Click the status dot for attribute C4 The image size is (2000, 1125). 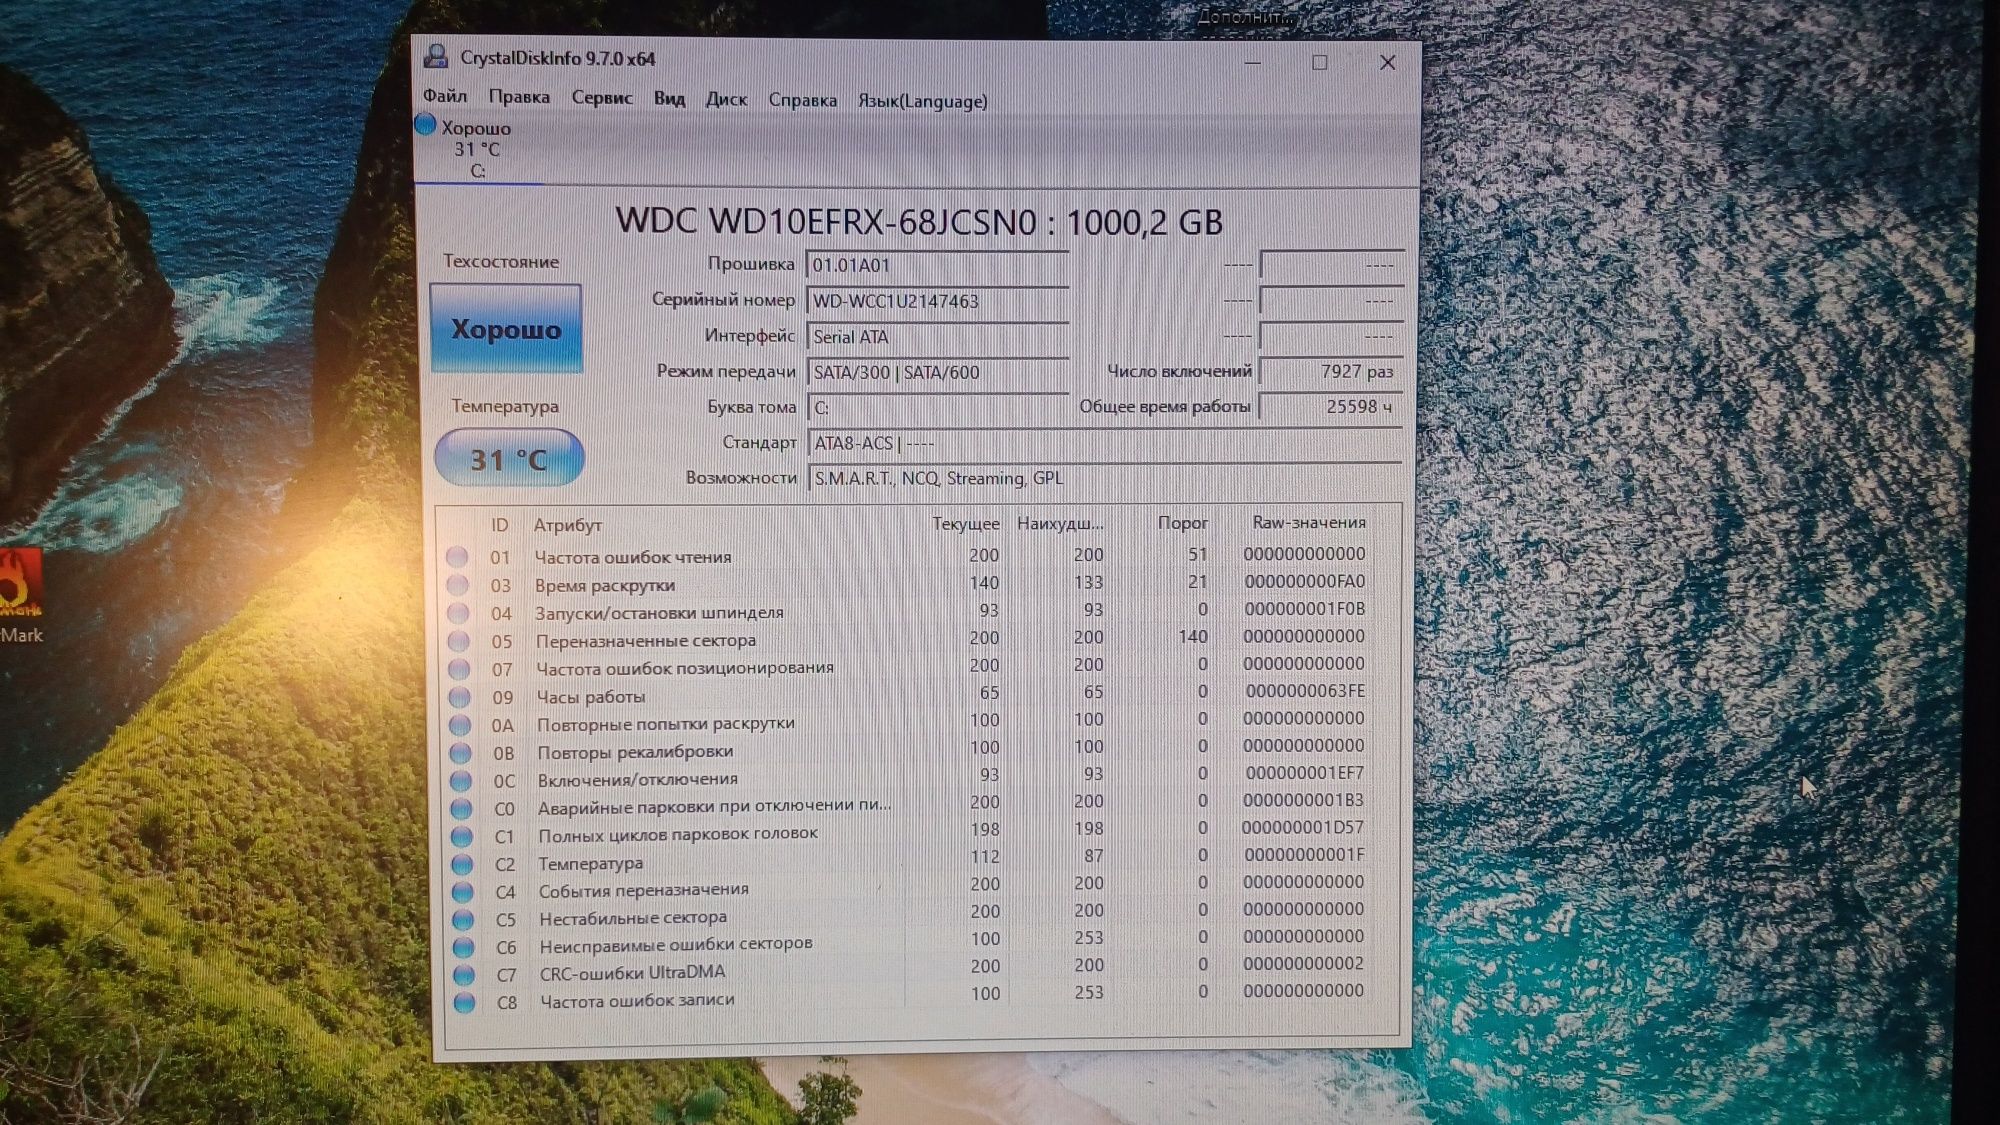463,891
